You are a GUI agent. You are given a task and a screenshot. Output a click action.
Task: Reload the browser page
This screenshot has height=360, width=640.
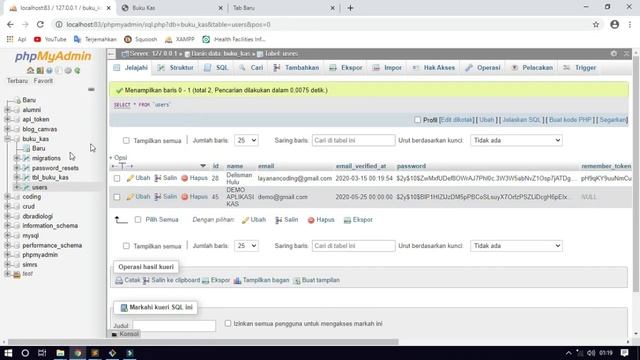(x=40, y=24)
